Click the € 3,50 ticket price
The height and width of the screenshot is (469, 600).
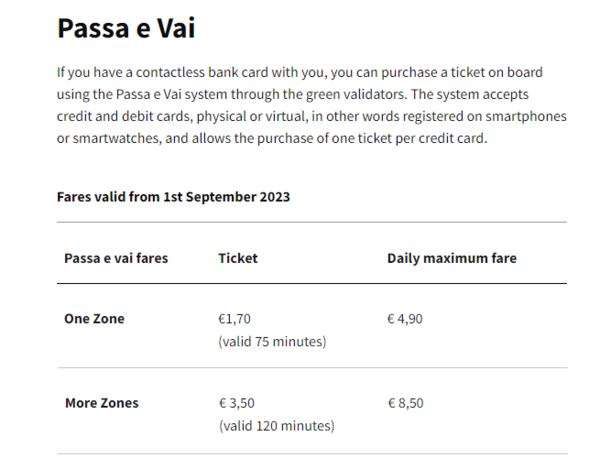(x=236, y=403)
